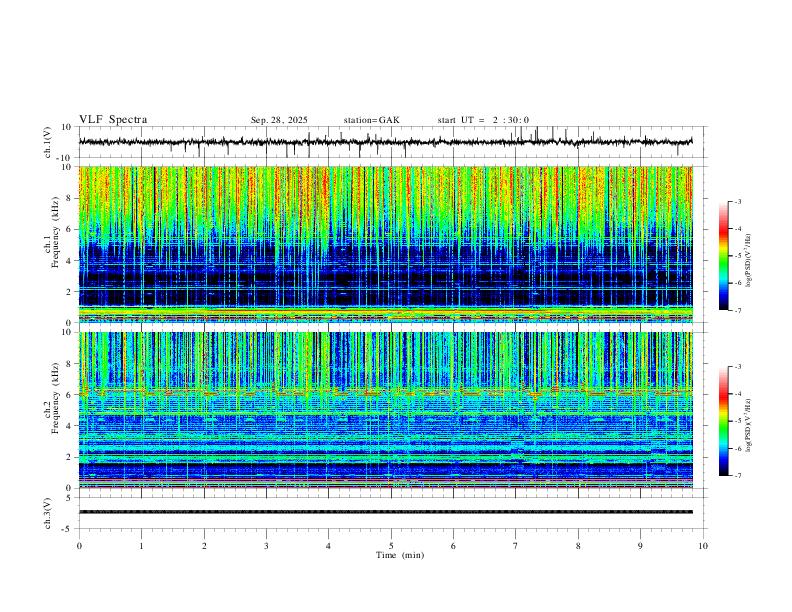The width and height of the screenshot is (792, 612).
Task: Click the ch.2 PSD color bar
Action: click(723, 421)
